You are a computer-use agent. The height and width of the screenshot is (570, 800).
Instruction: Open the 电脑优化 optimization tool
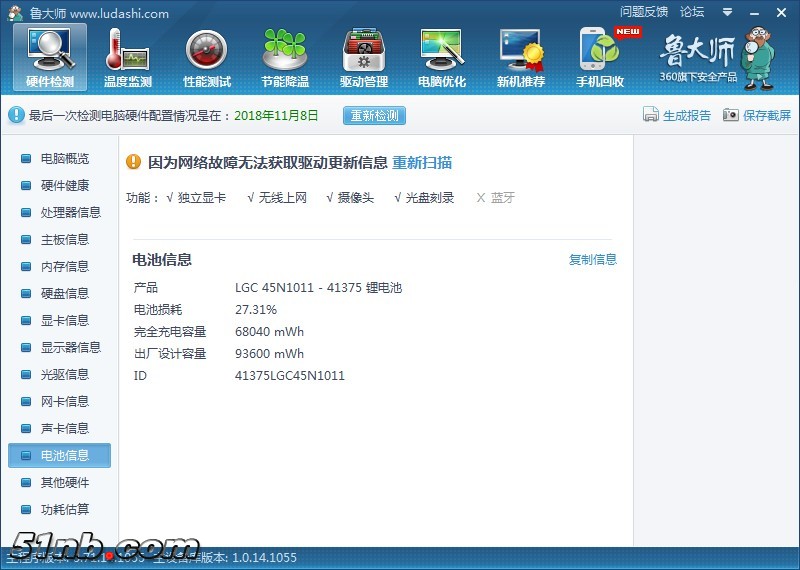coord(441,57)
